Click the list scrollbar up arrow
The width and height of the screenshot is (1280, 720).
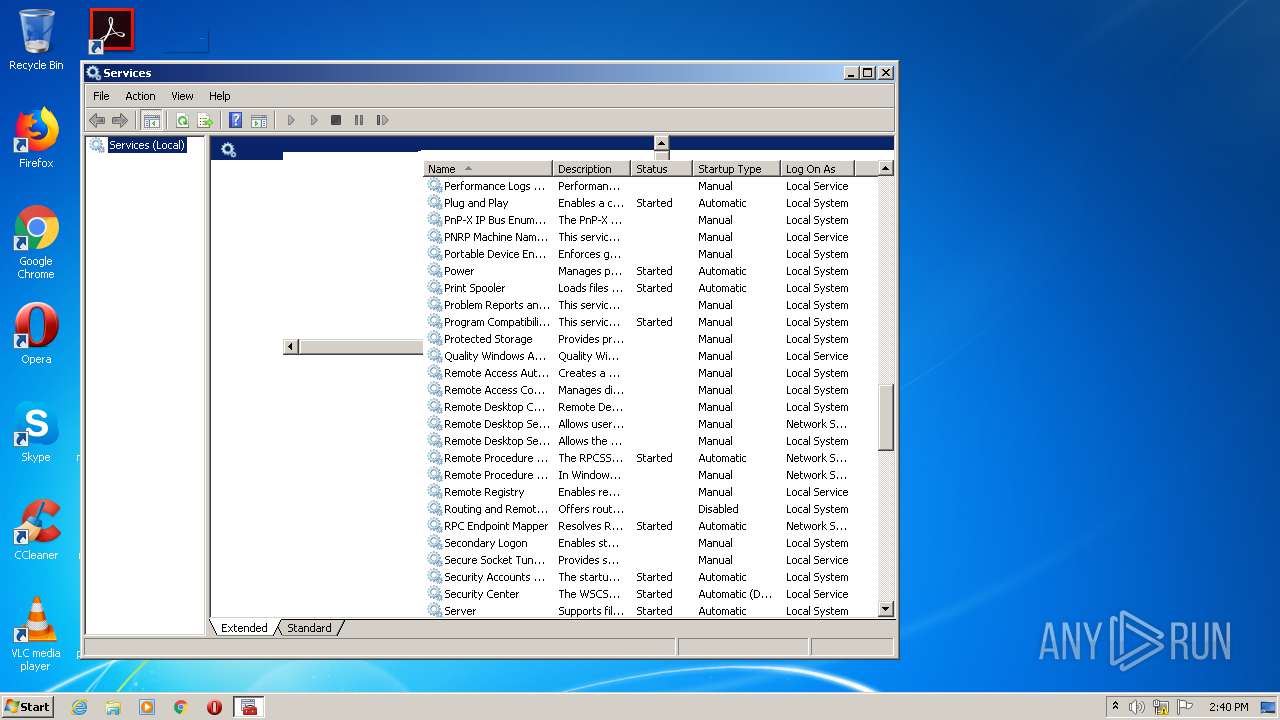pyautogui.click(x=885, y=169)
